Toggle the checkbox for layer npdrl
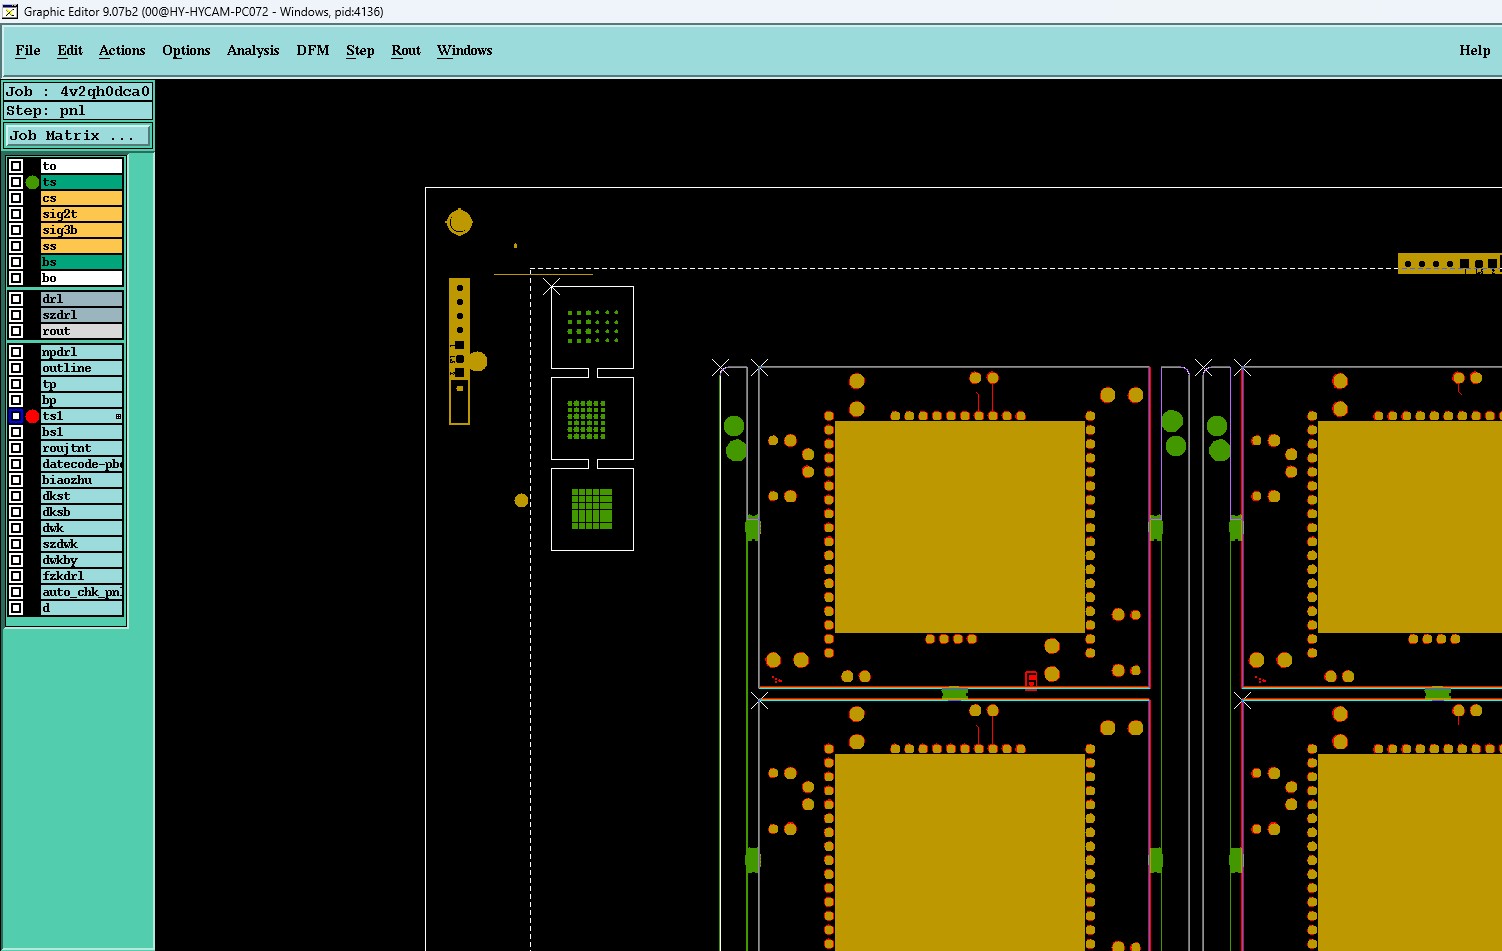Screen dimensions: 1502x951 click(16, 352)
